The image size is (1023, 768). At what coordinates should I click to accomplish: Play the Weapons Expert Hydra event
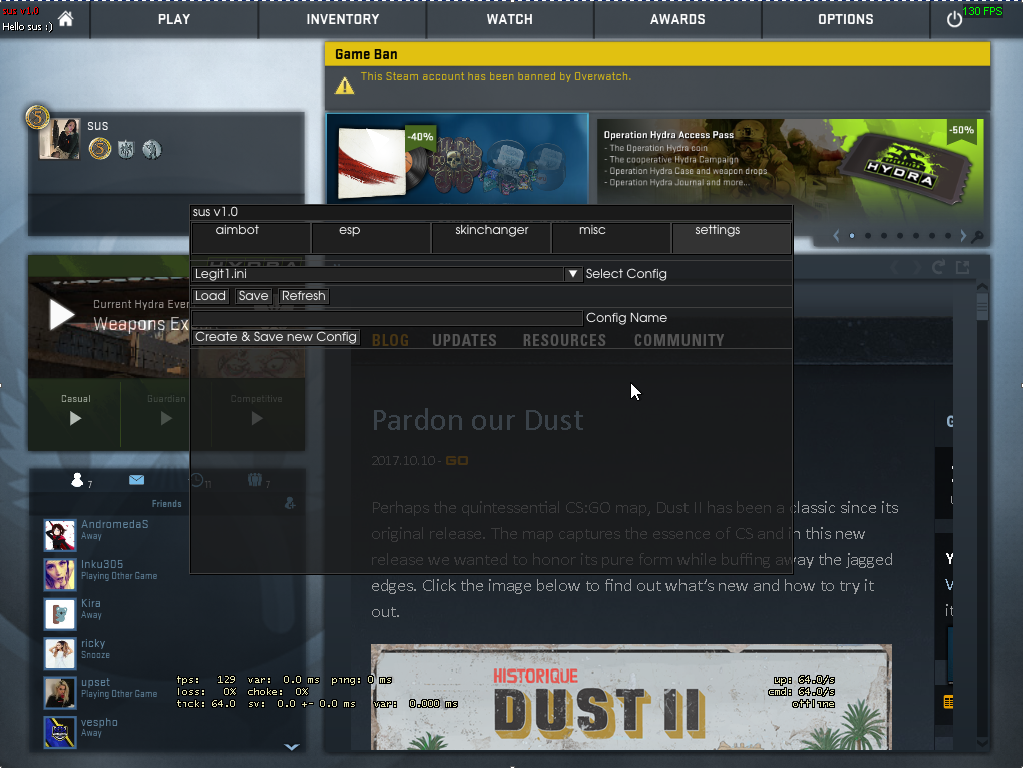point(62,315)
